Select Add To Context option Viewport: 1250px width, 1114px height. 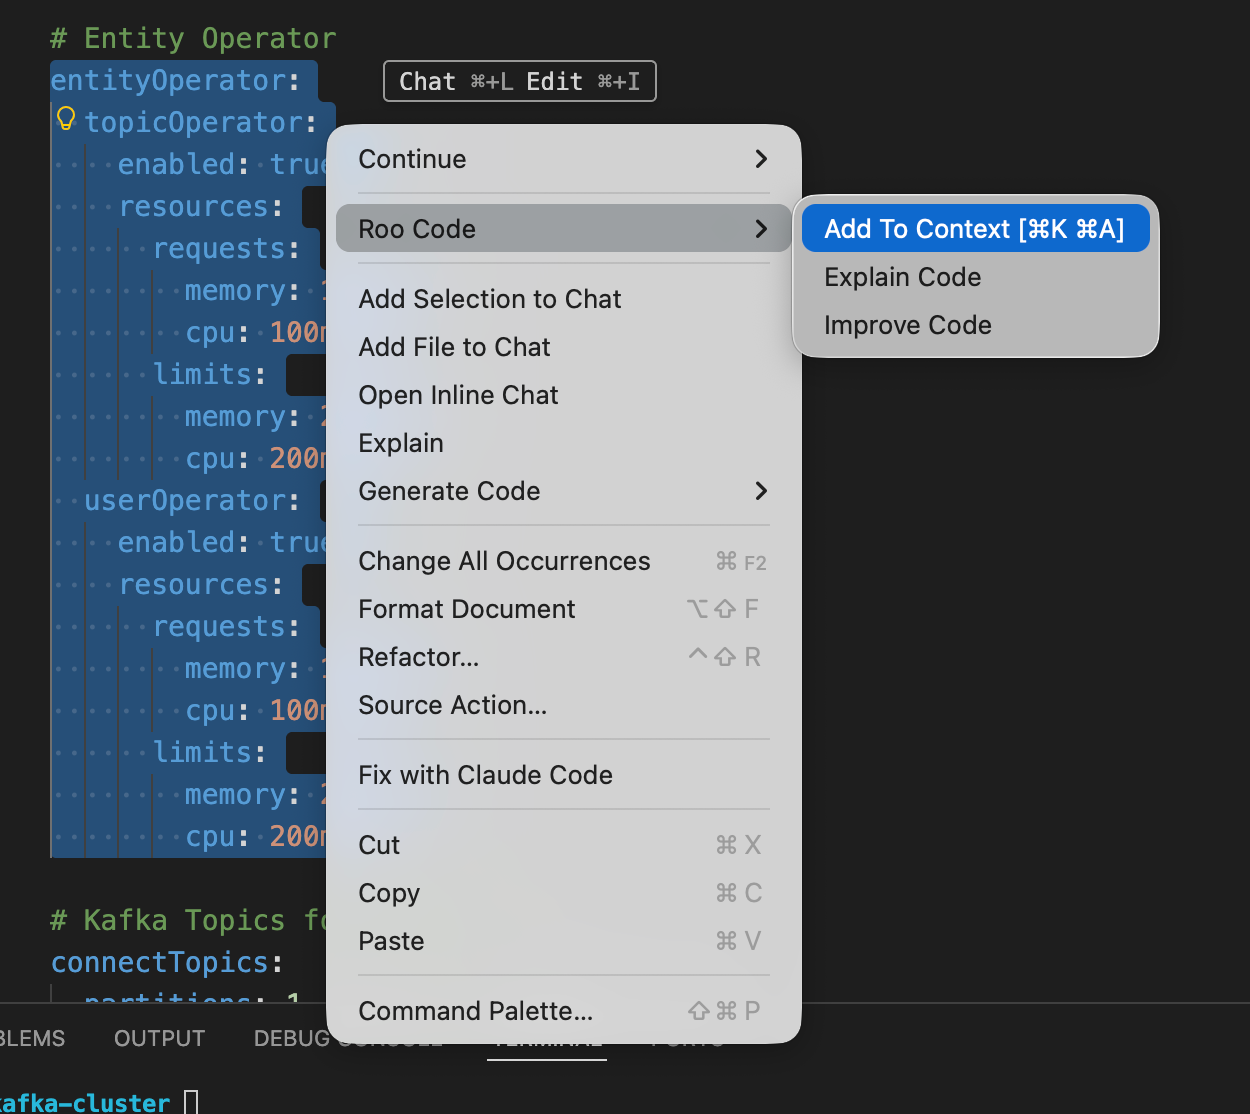click(x=974, y=229)
